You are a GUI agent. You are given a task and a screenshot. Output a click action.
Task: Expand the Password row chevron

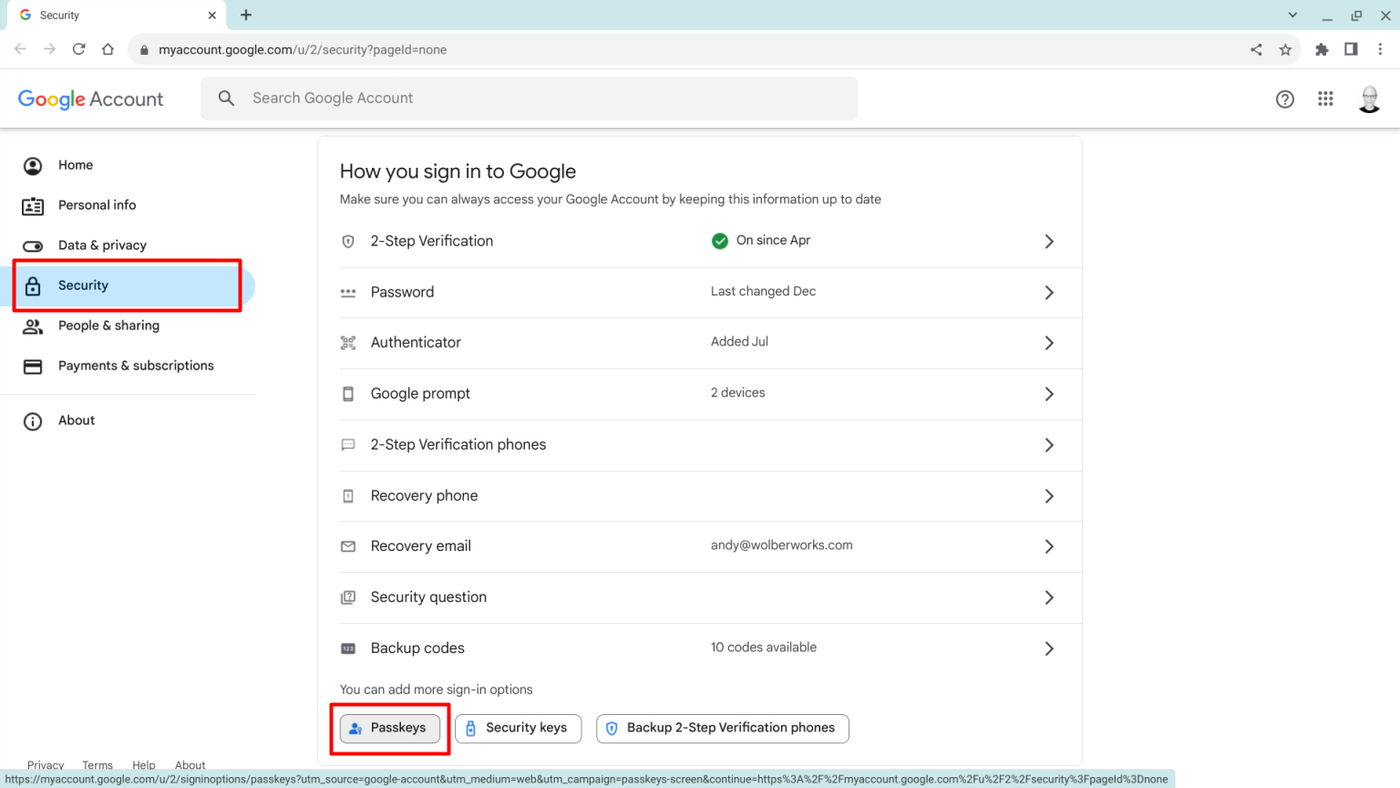tap(1049, 292)
